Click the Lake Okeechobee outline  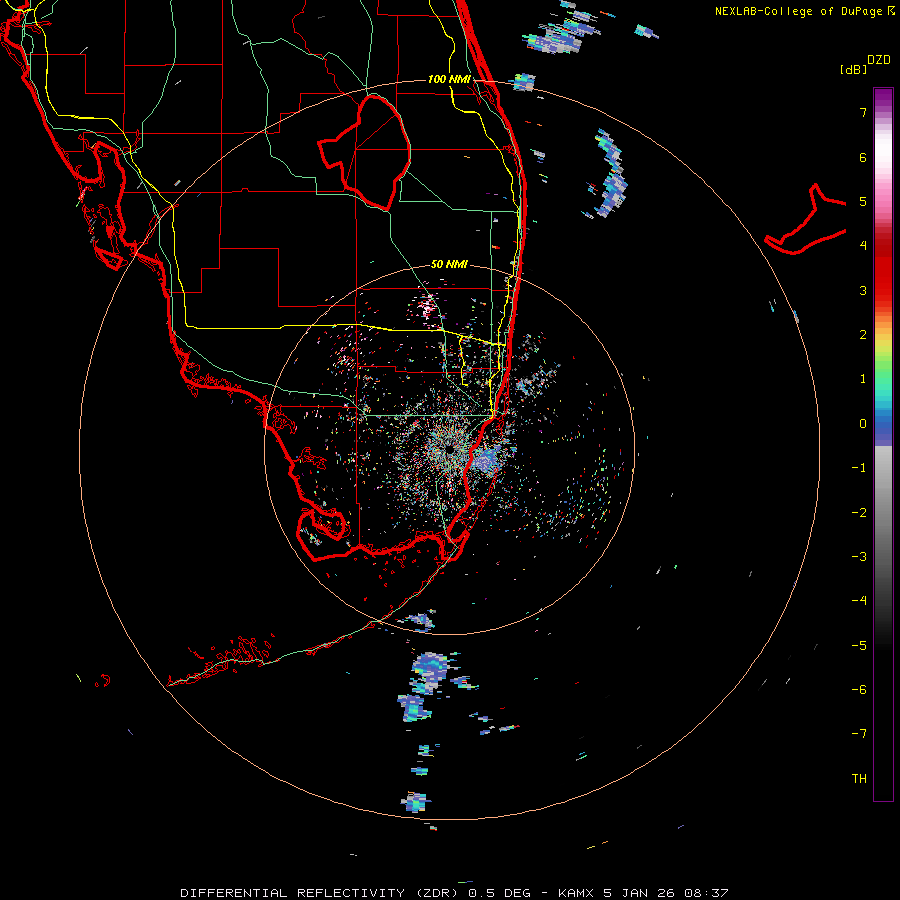(364, 152)
